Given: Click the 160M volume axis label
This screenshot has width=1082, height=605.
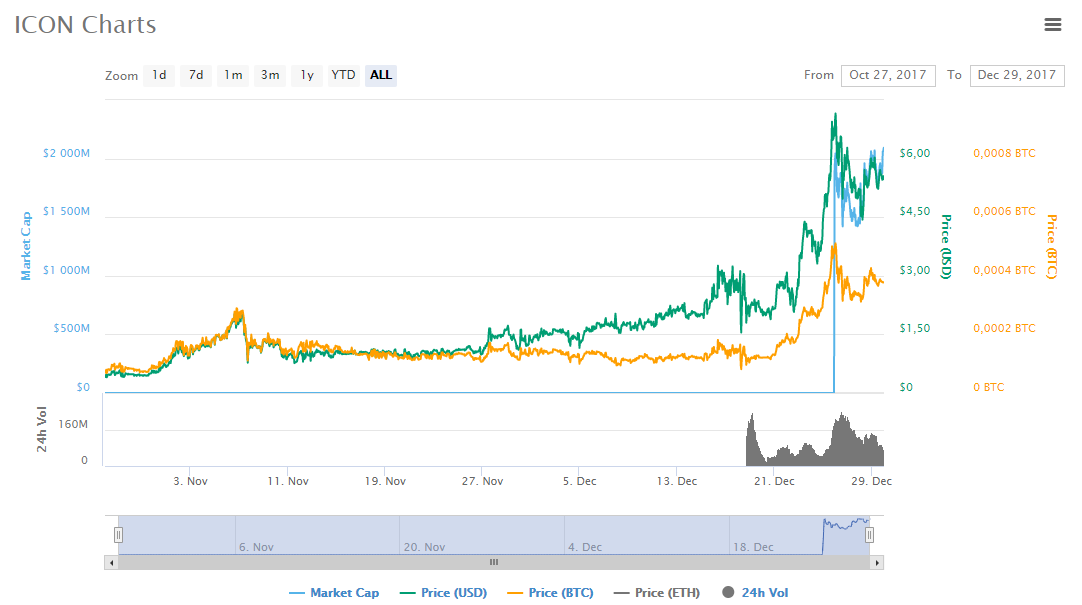Looking at the screenshot, I should pos(73,424).
